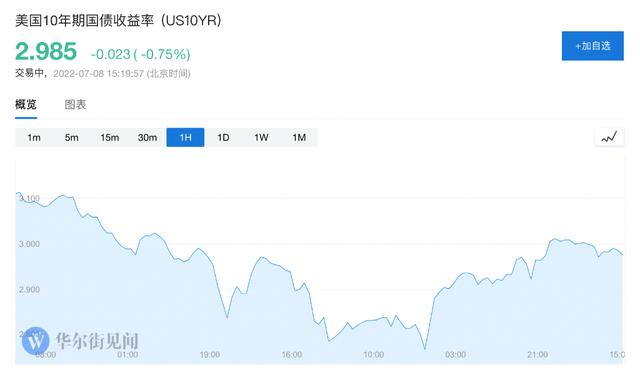
Task: Click the 03:00 time axis marker
Action: click(456, 354)
